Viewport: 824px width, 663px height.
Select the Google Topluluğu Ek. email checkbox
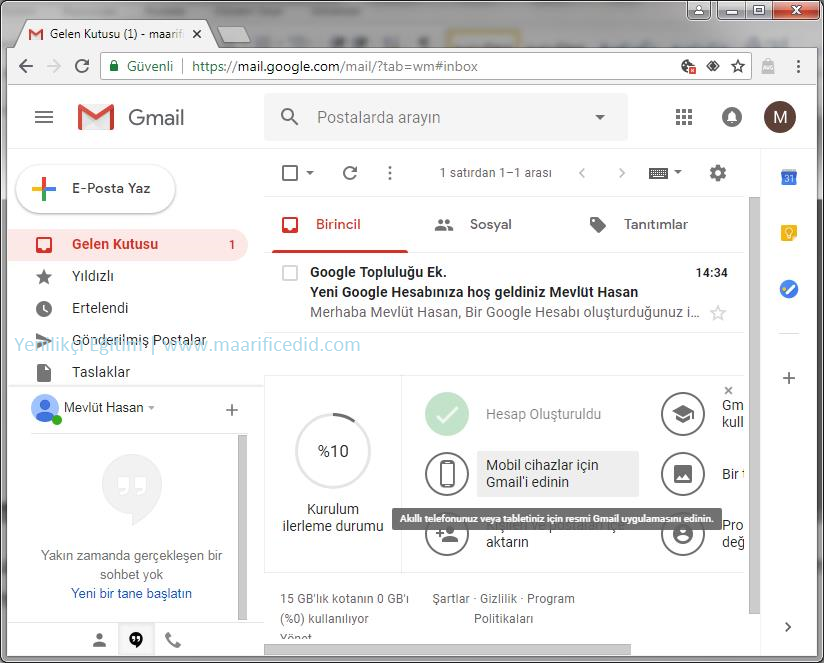coord(290,273)
